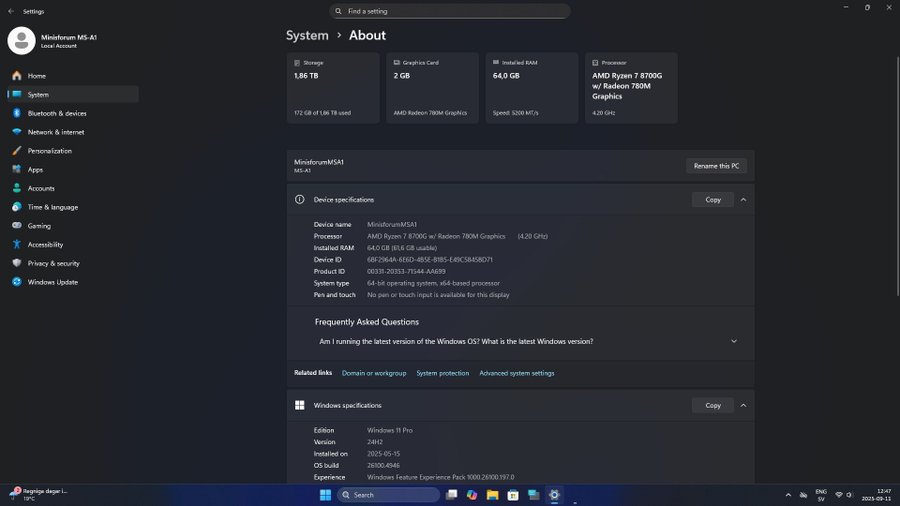Viewport: 900px width, 506px height.
Task: Click the Settings gear taskbar icon
Action: point(554,495)
